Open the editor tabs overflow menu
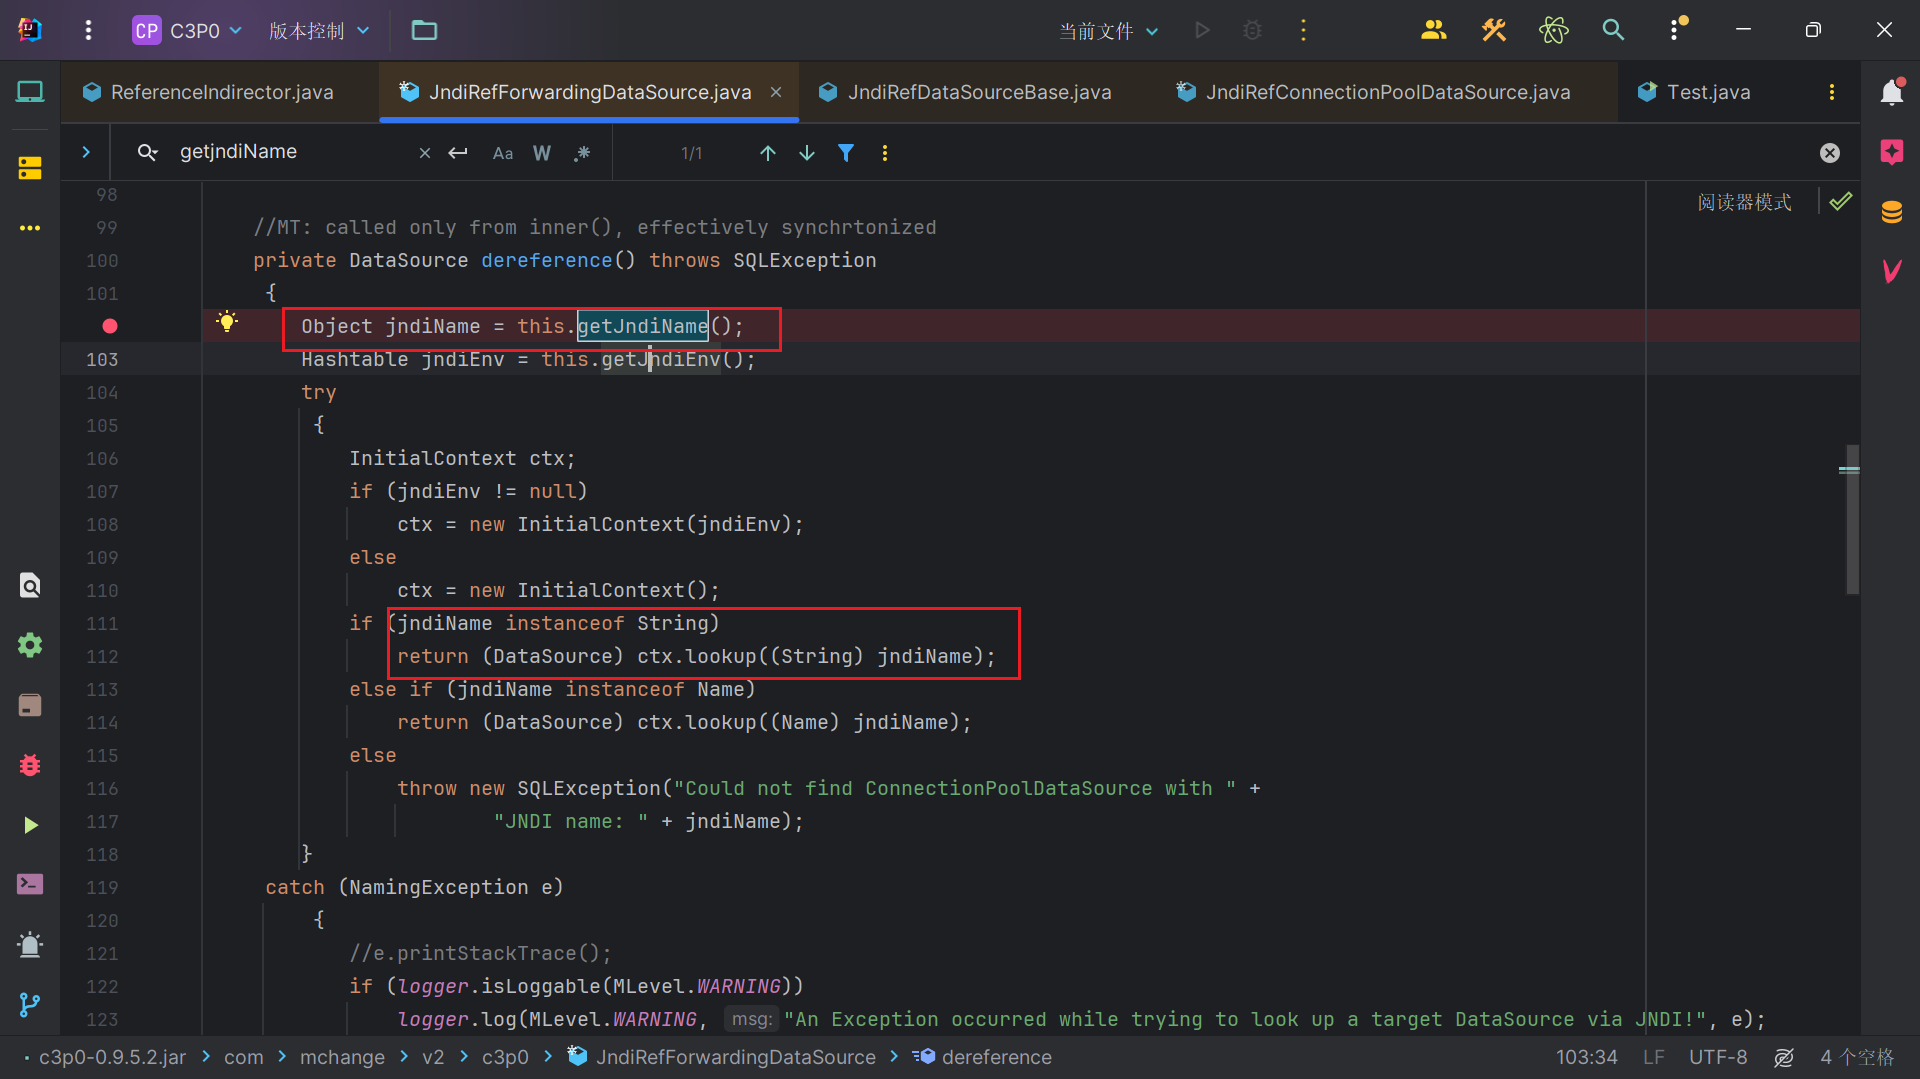The image size is (1920, 1079). (x=1832, y=92)
